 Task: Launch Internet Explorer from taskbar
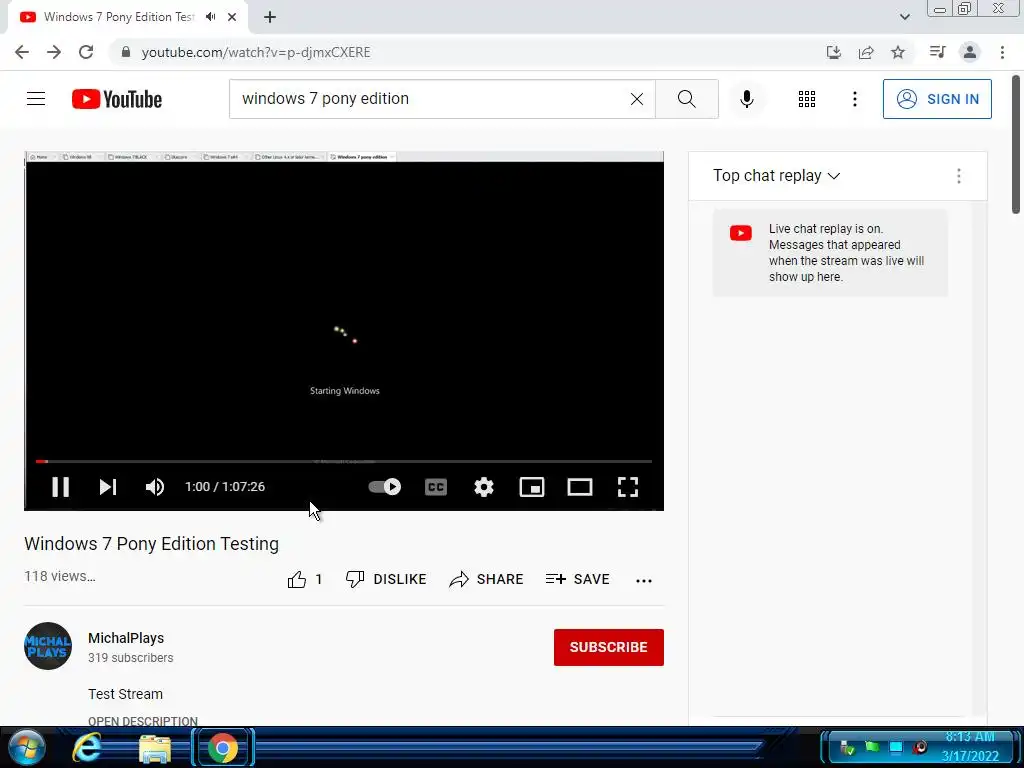point(87,748)
